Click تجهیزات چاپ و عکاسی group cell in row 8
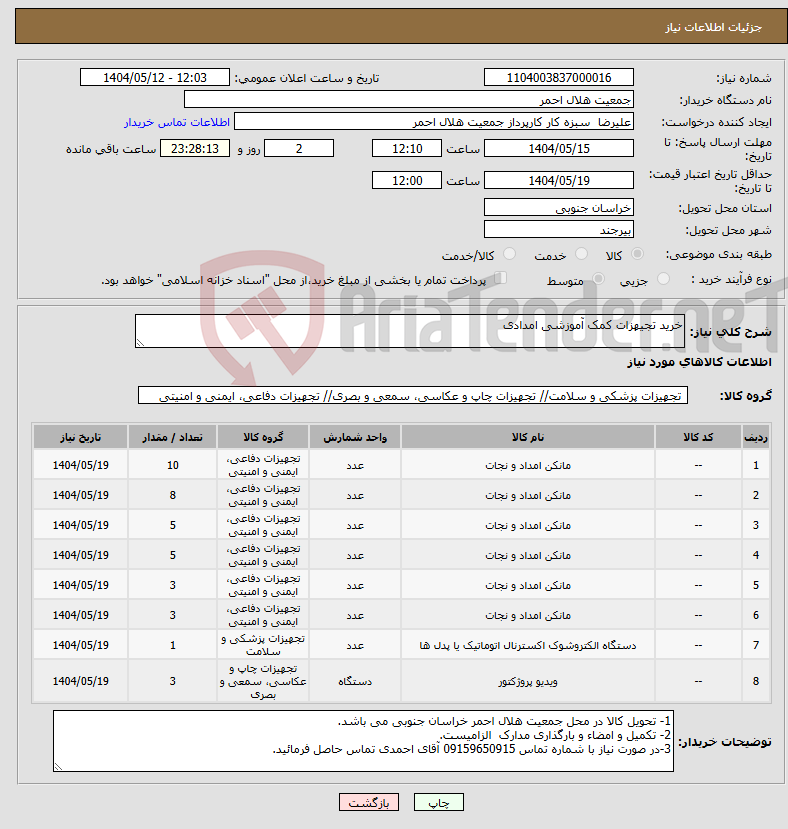This screenshot has height=829, width=788. [263, 681]
